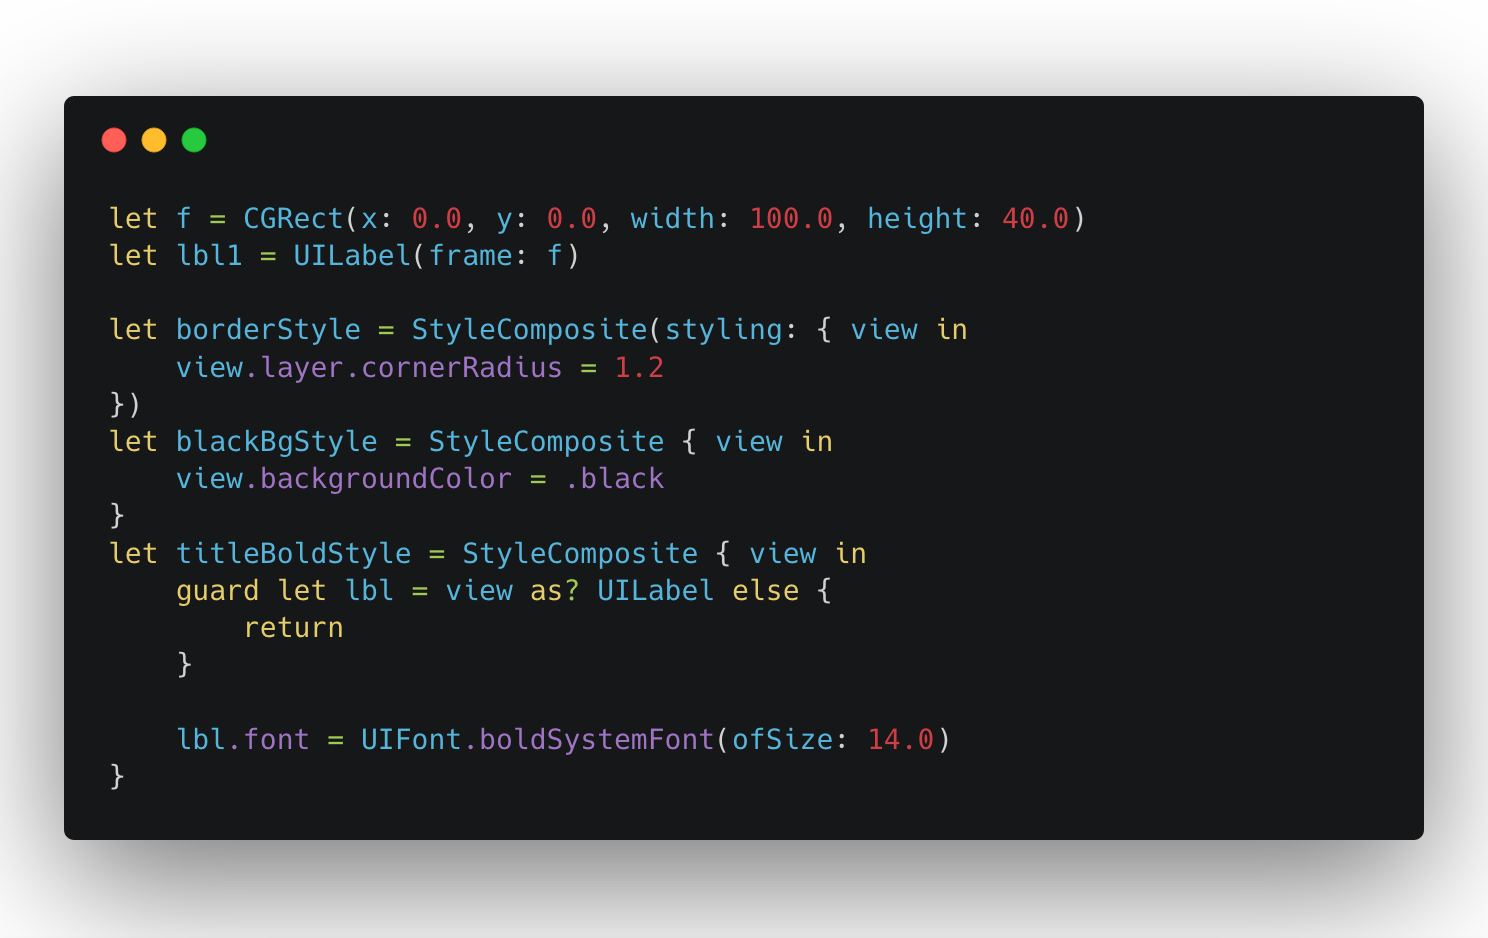The width and height of the screenshot is (1488, 938).
Task: Click the red close window dot
Action: pos(114,140)
